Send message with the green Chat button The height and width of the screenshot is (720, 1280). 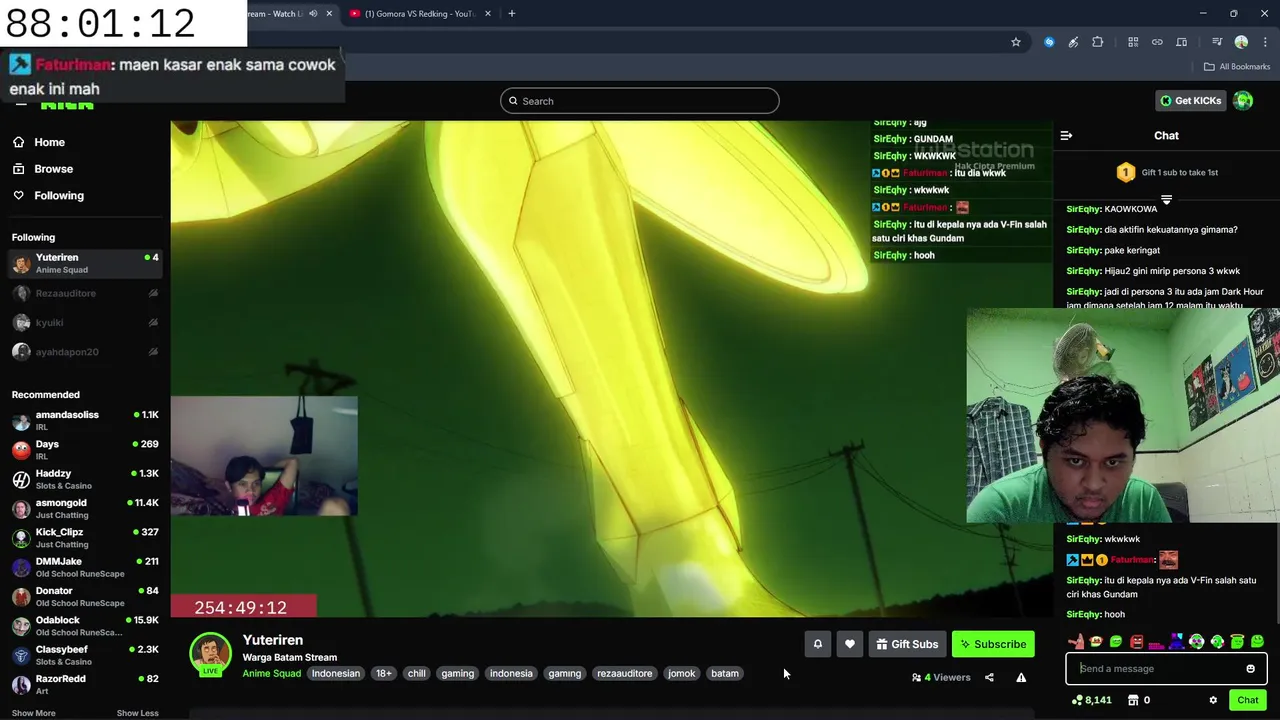click(1247, 700)
